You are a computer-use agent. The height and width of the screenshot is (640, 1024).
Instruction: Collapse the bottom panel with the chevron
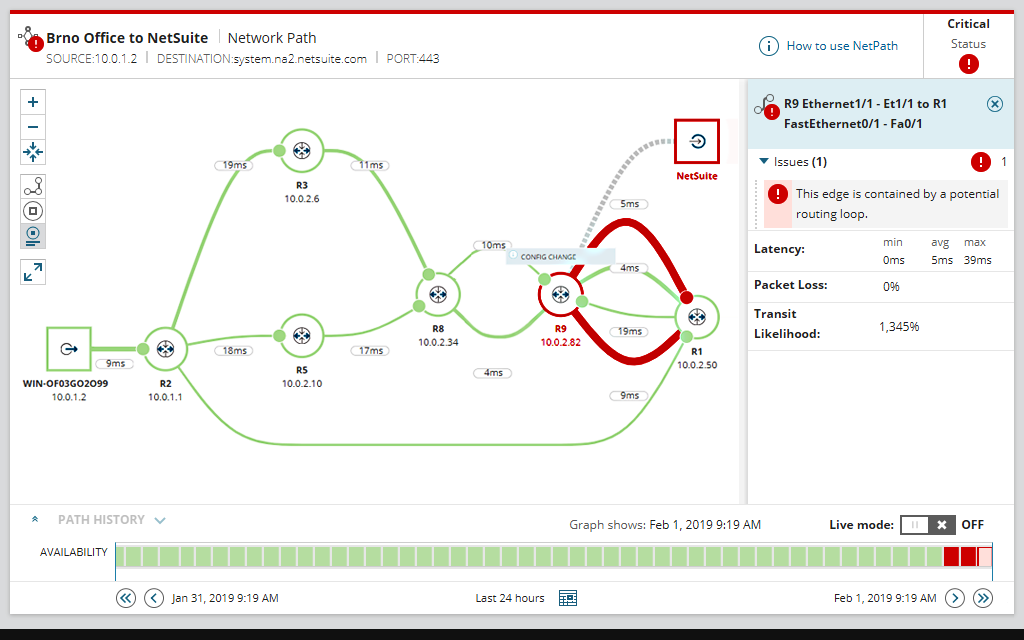click(35, 519)
